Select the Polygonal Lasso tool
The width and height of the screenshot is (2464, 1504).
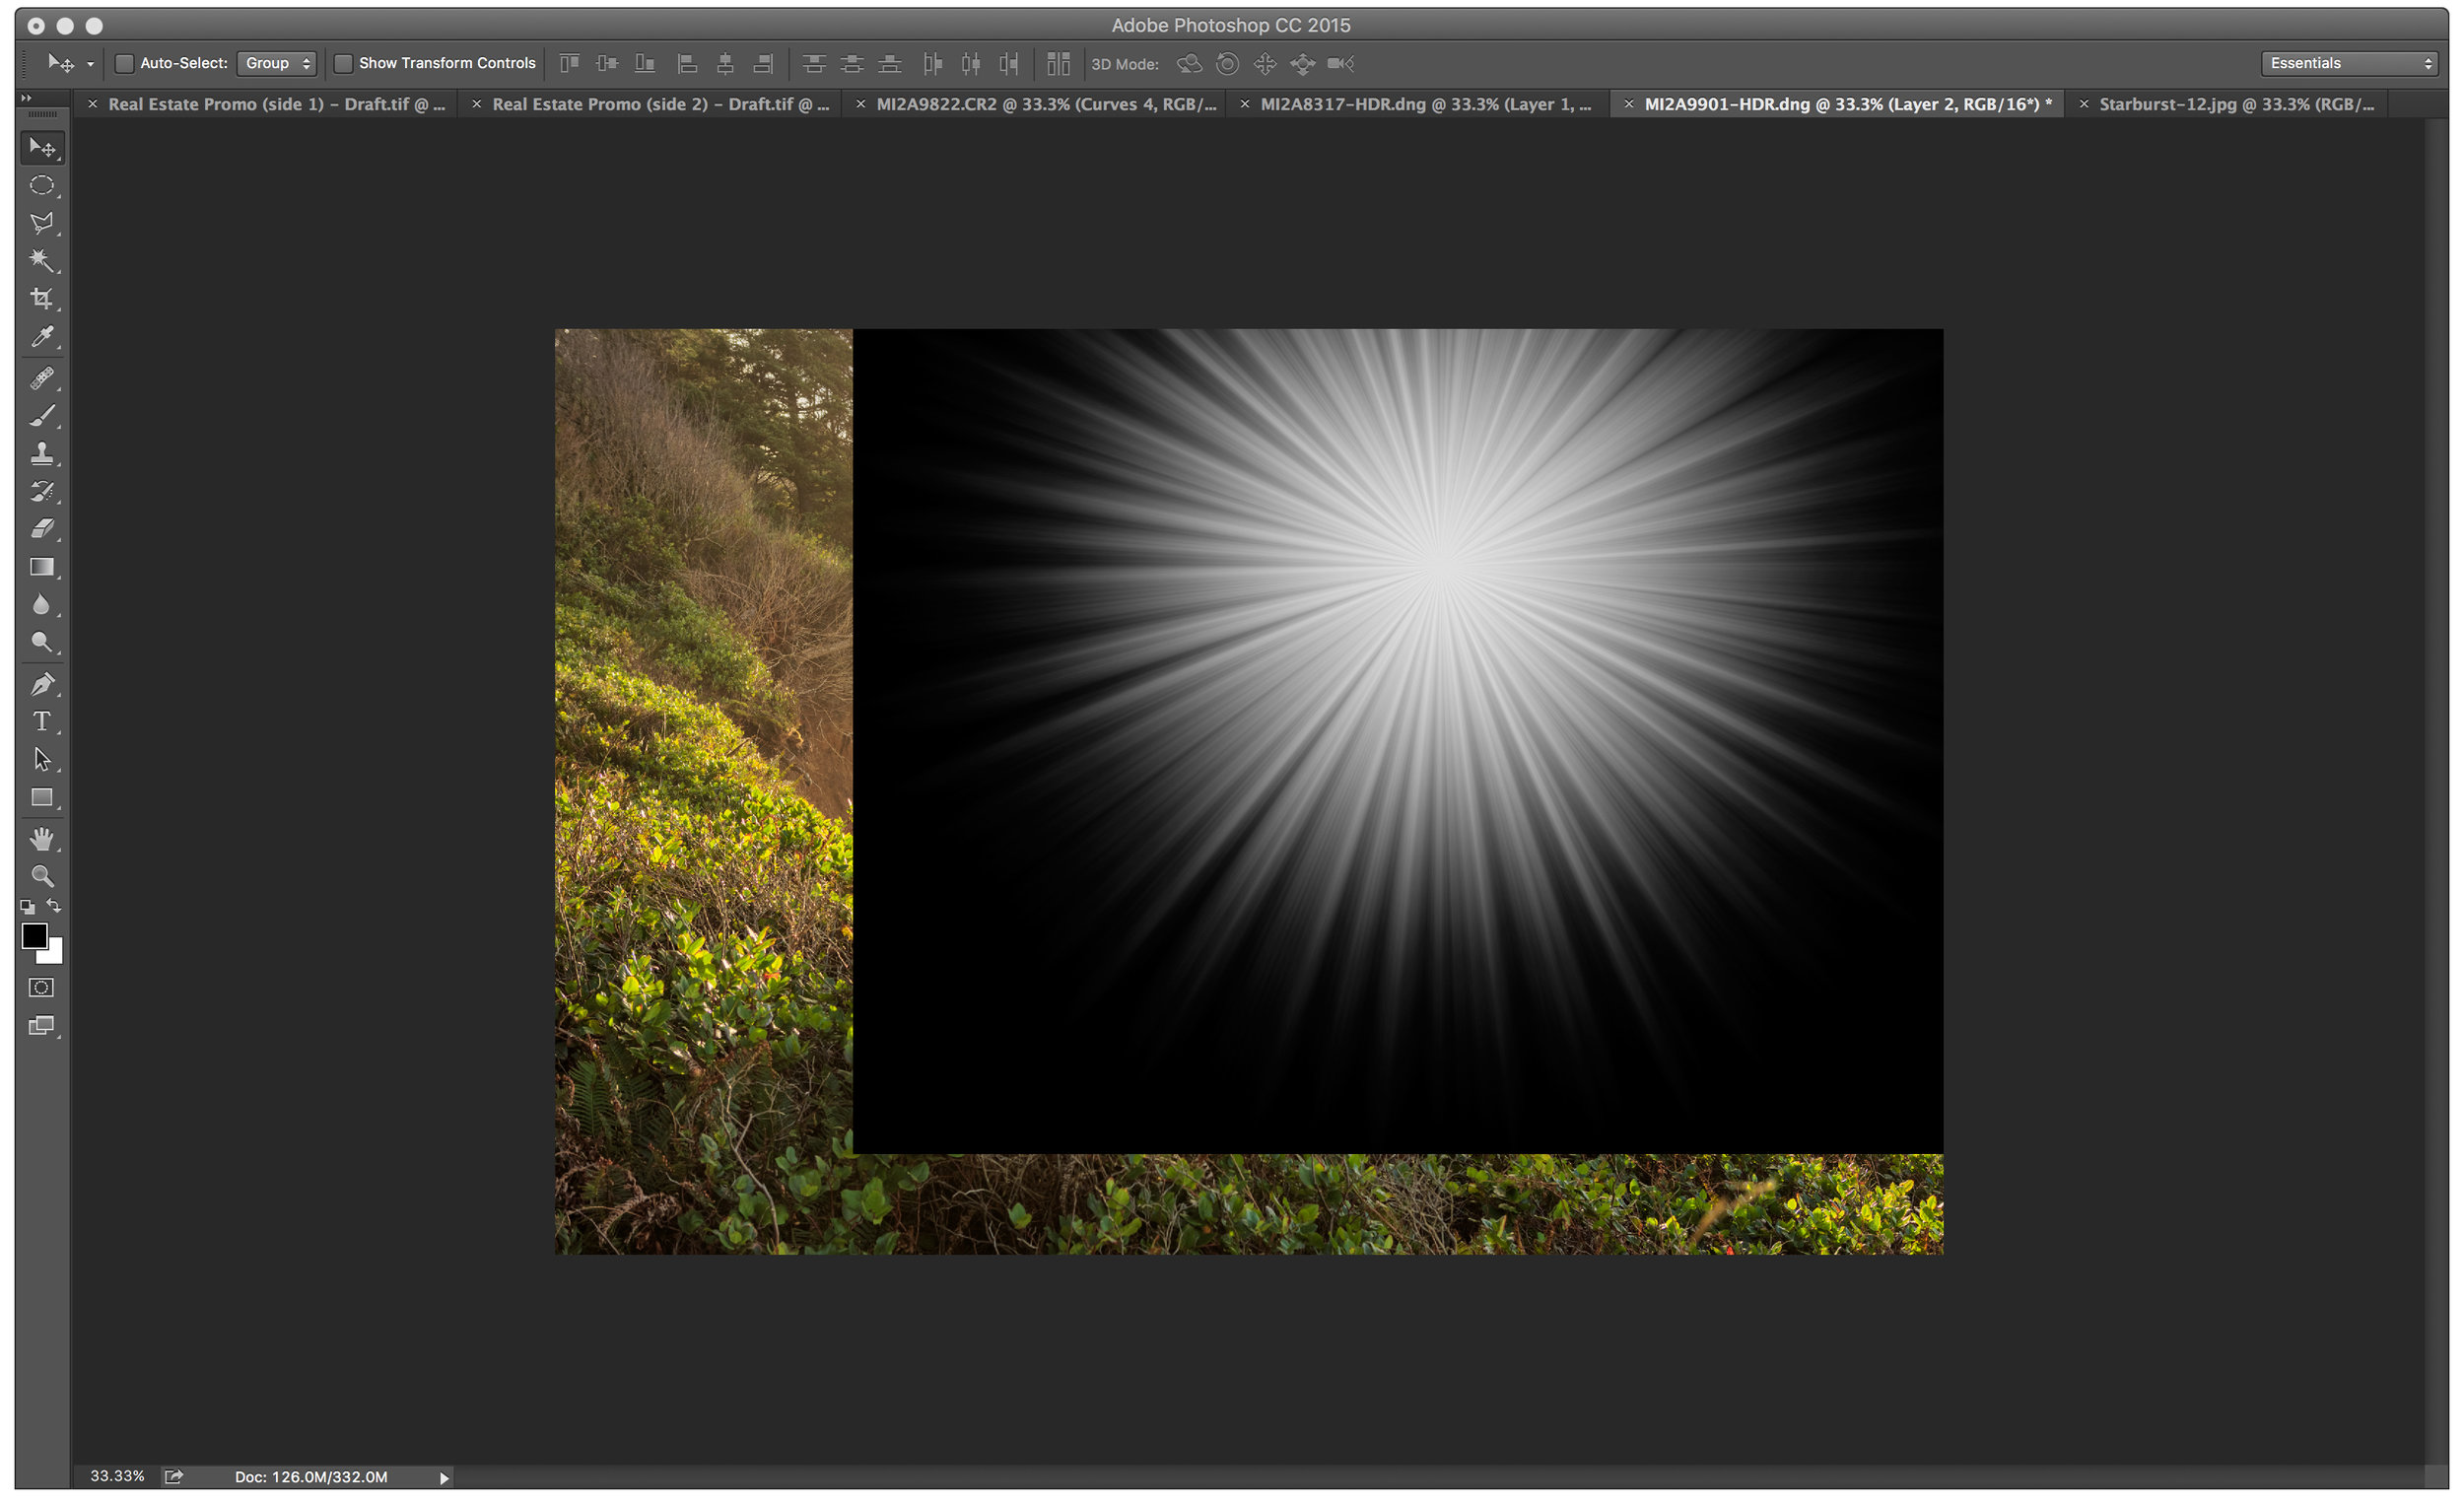point(42,223)
